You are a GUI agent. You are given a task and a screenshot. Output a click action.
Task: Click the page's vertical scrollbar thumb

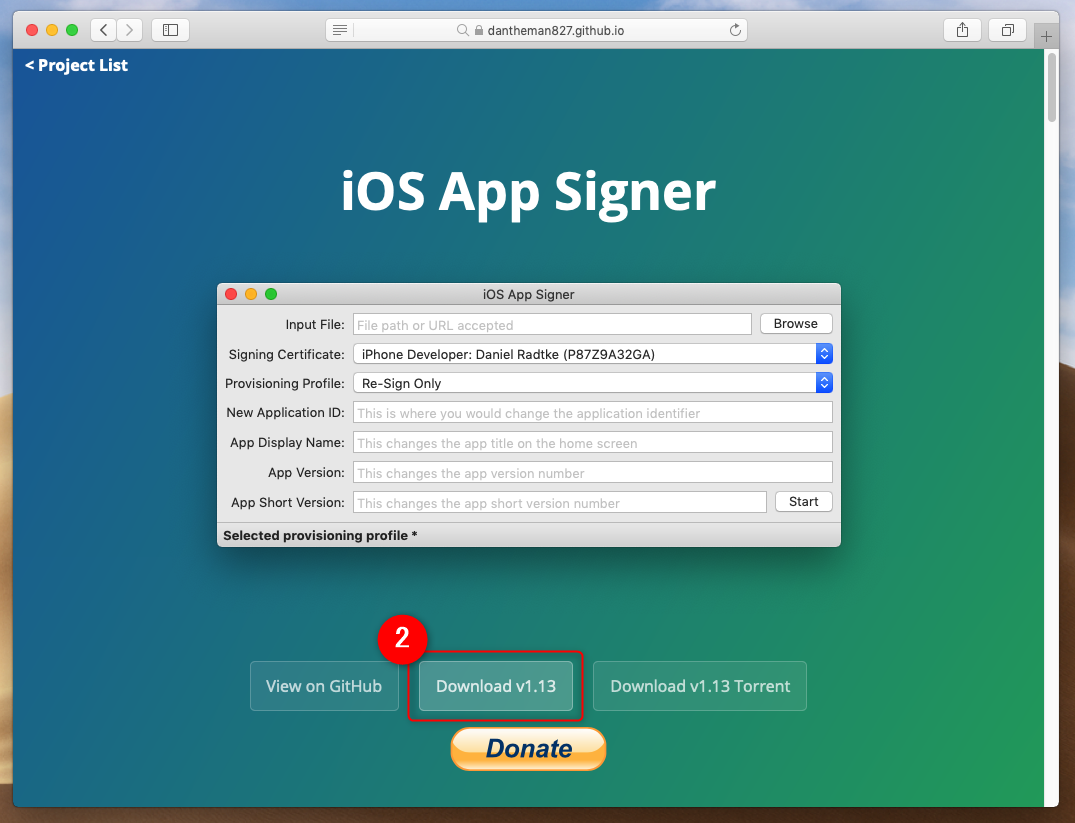pos(1052,88)
